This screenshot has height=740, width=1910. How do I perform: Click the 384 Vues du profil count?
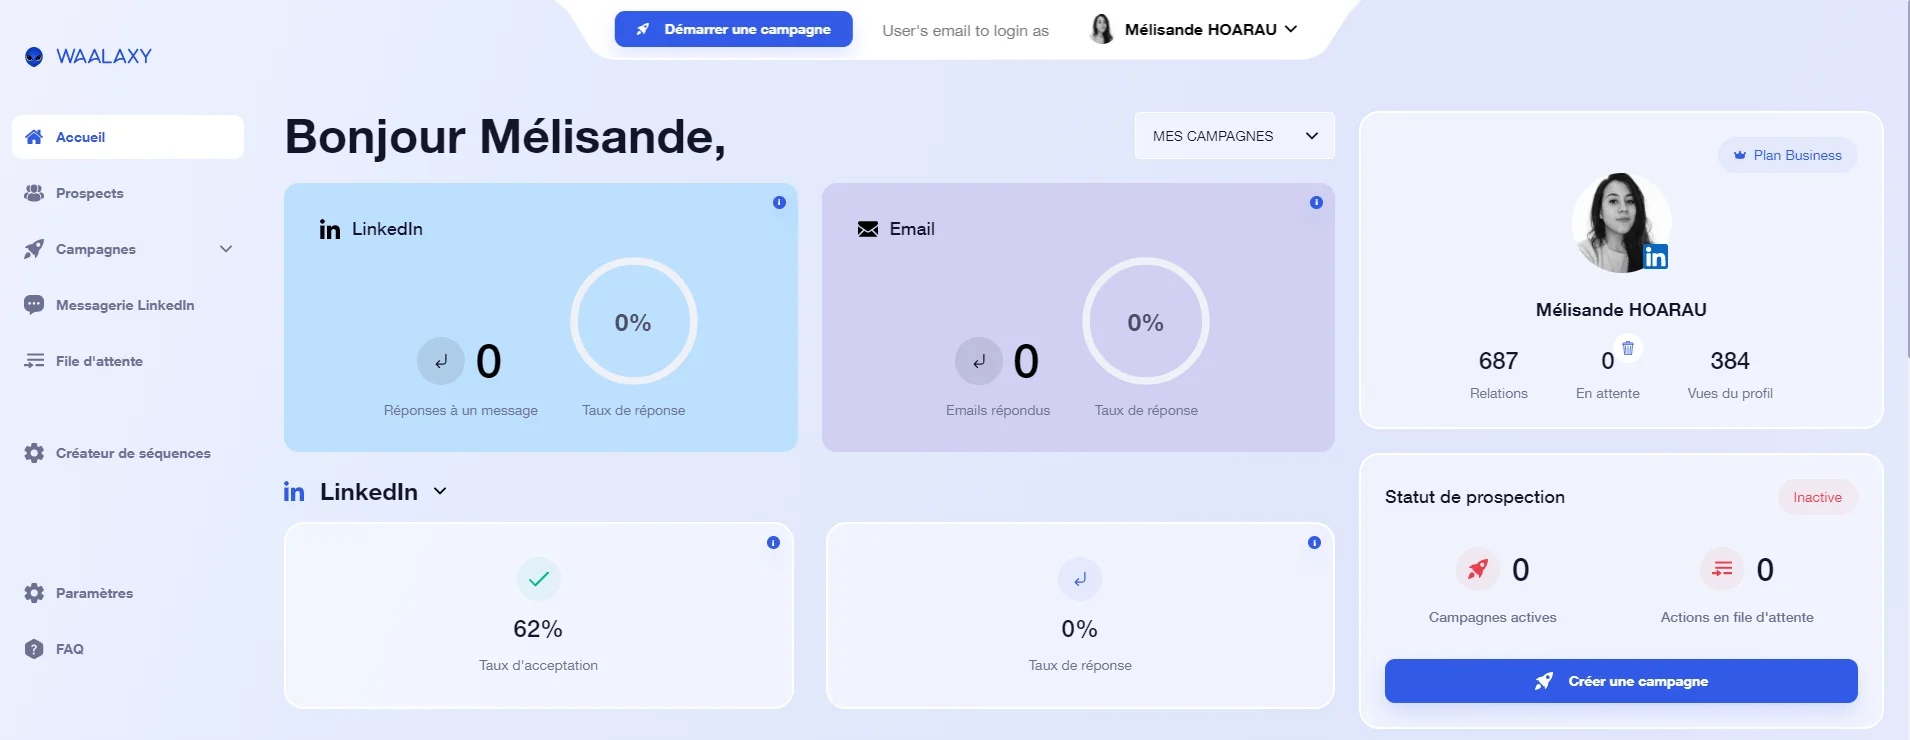tap(1730, 361)
